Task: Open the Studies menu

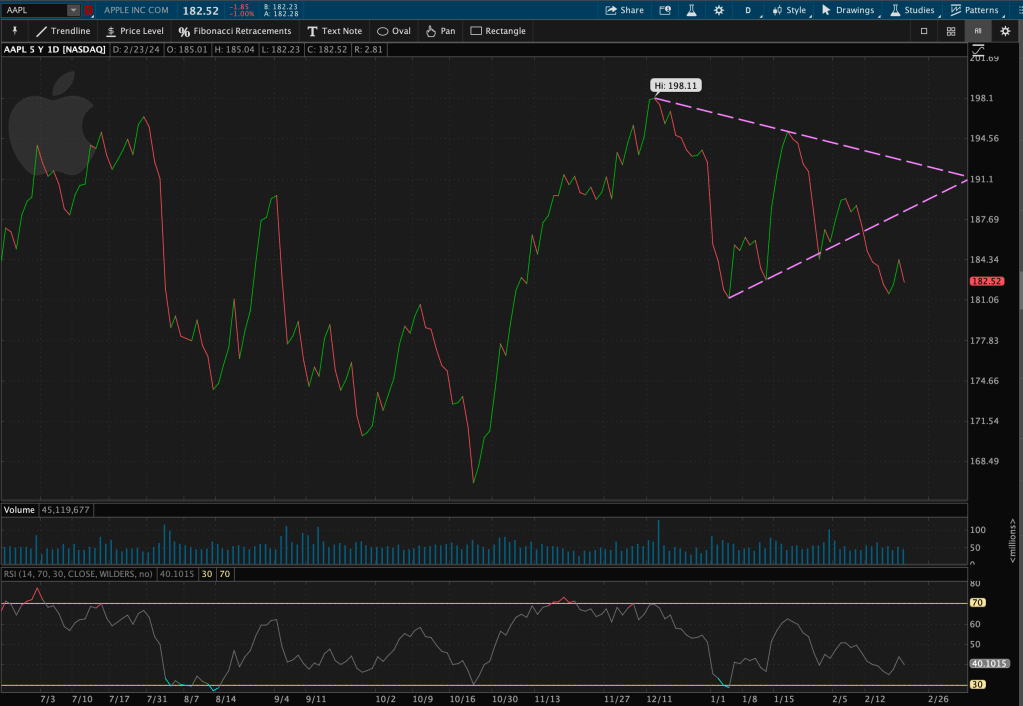Action: 911,10
